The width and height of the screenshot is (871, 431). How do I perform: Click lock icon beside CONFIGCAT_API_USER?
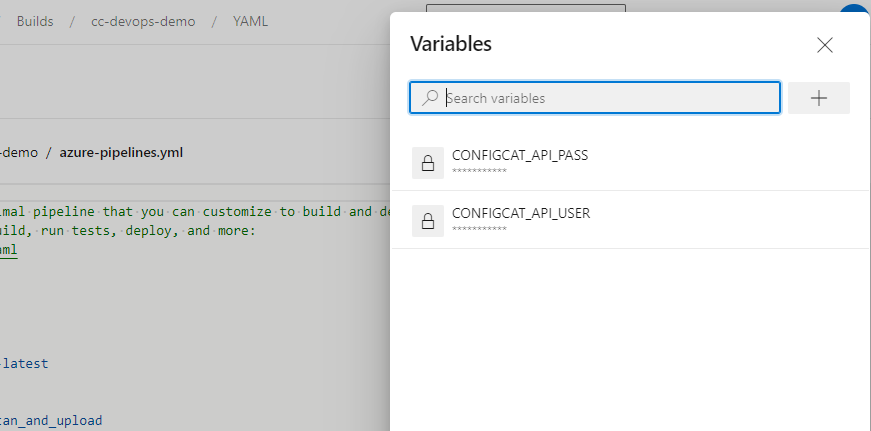tap(428, 221)
